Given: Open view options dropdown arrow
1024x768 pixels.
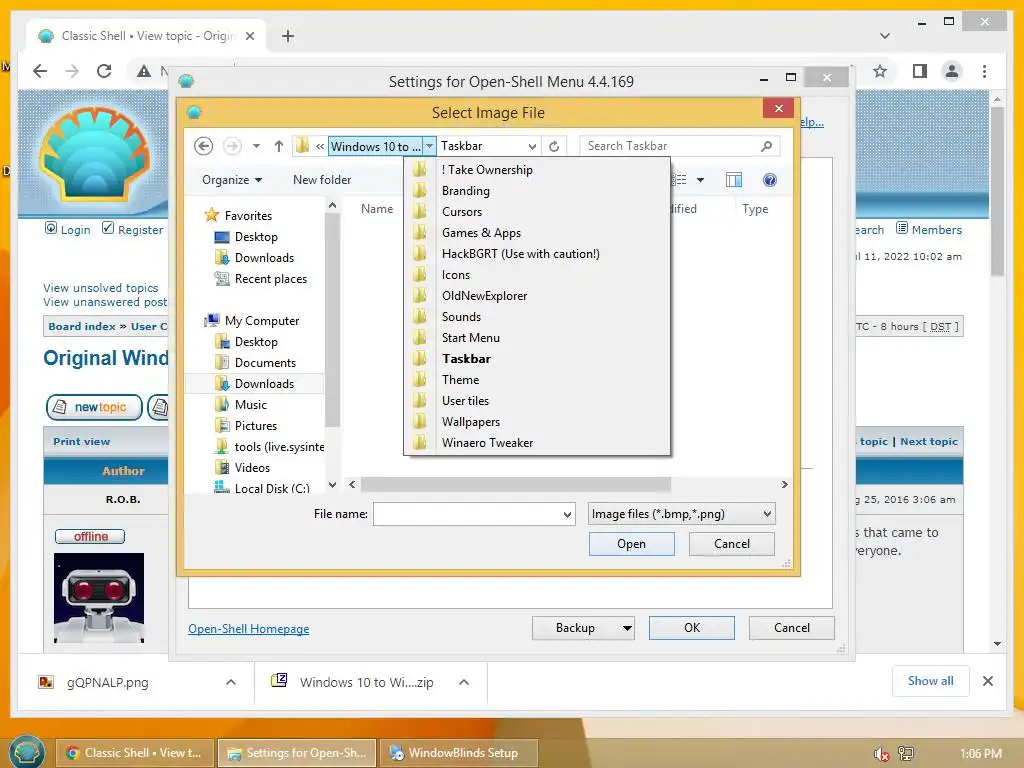Looking at the screenshot, I should click(x=700, y=180).
